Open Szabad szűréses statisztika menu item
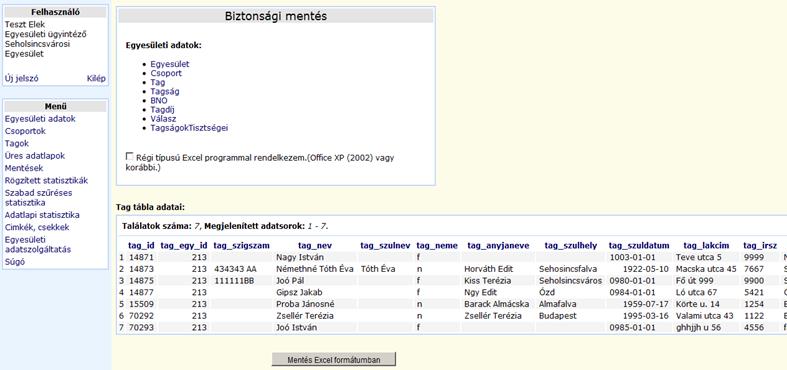This screenshot has height=370, width=787. [38, 198]
